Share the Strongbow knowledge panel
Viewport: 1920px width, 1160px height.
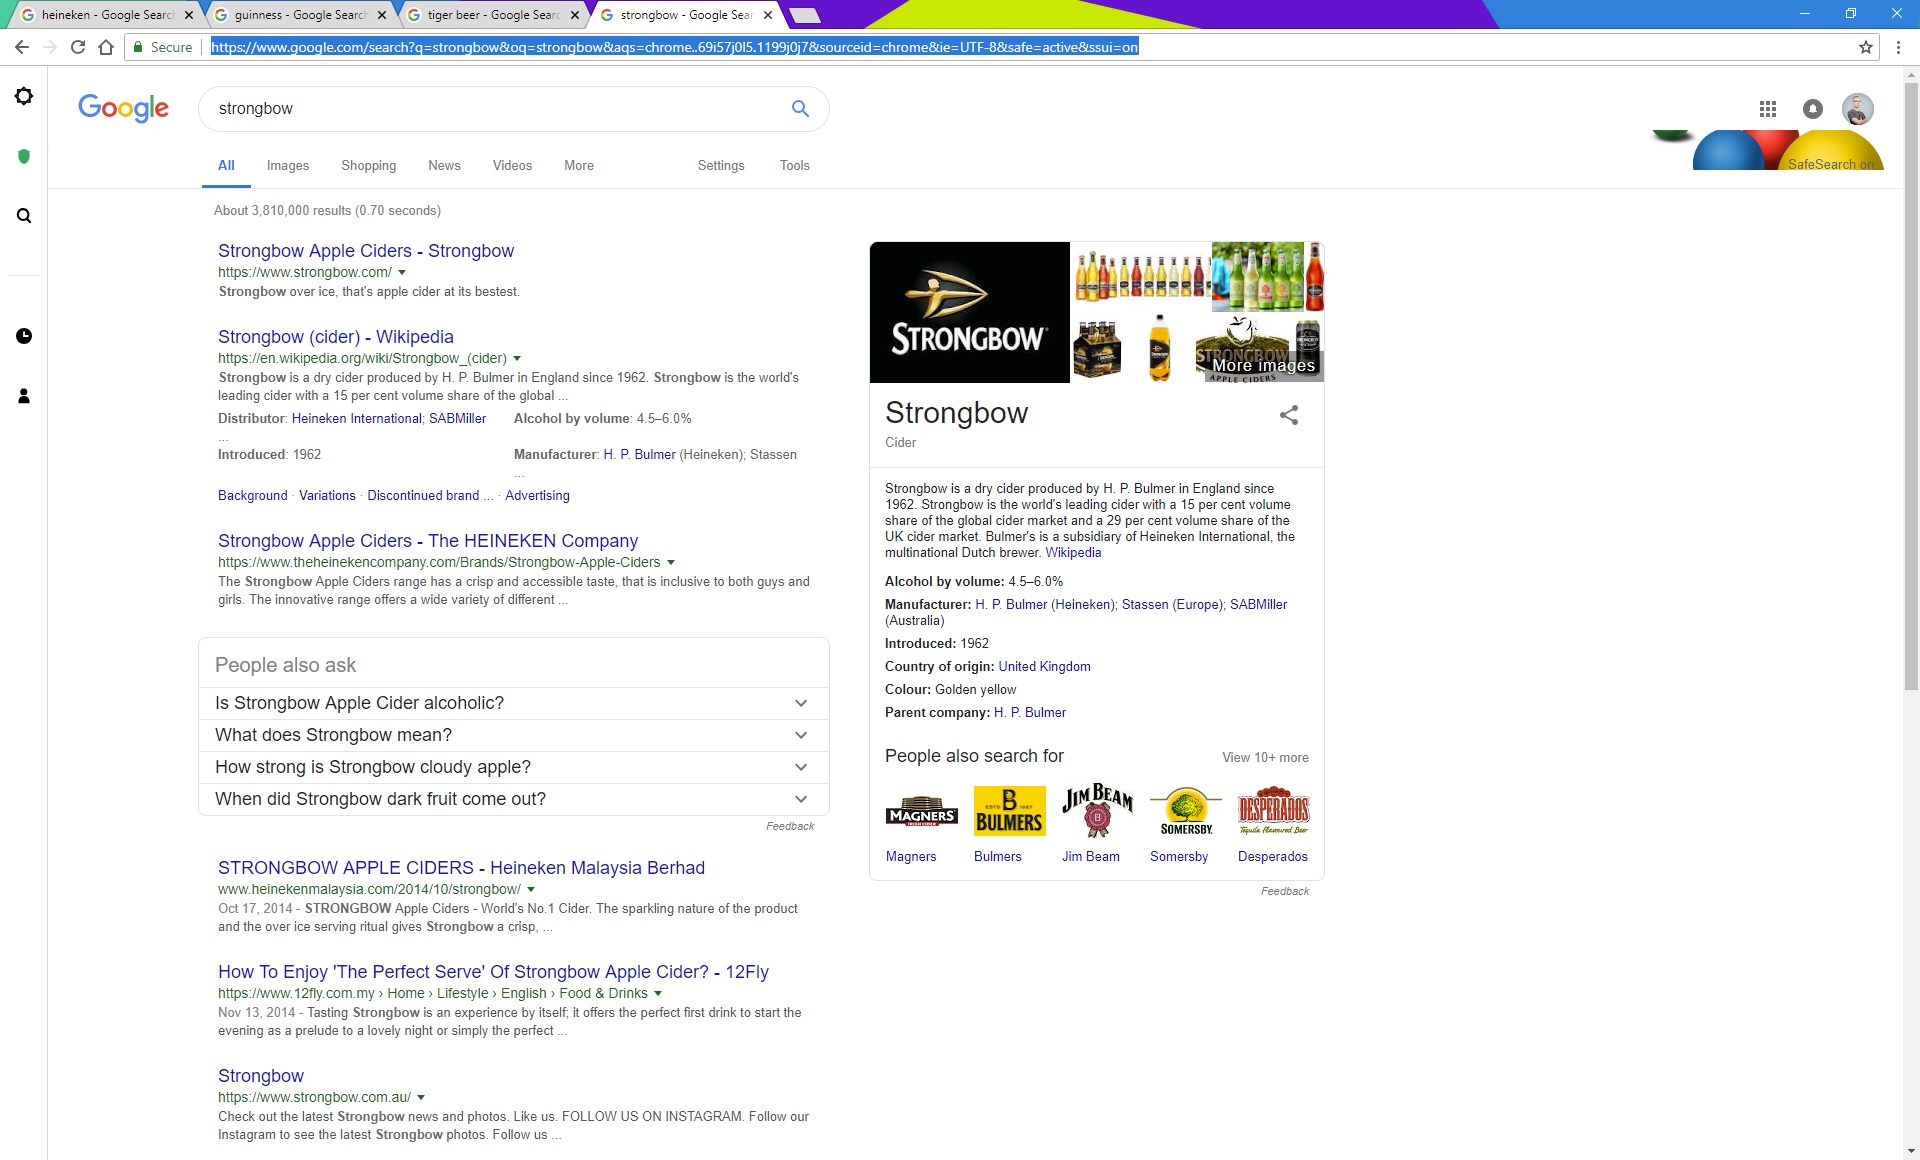1289,415
